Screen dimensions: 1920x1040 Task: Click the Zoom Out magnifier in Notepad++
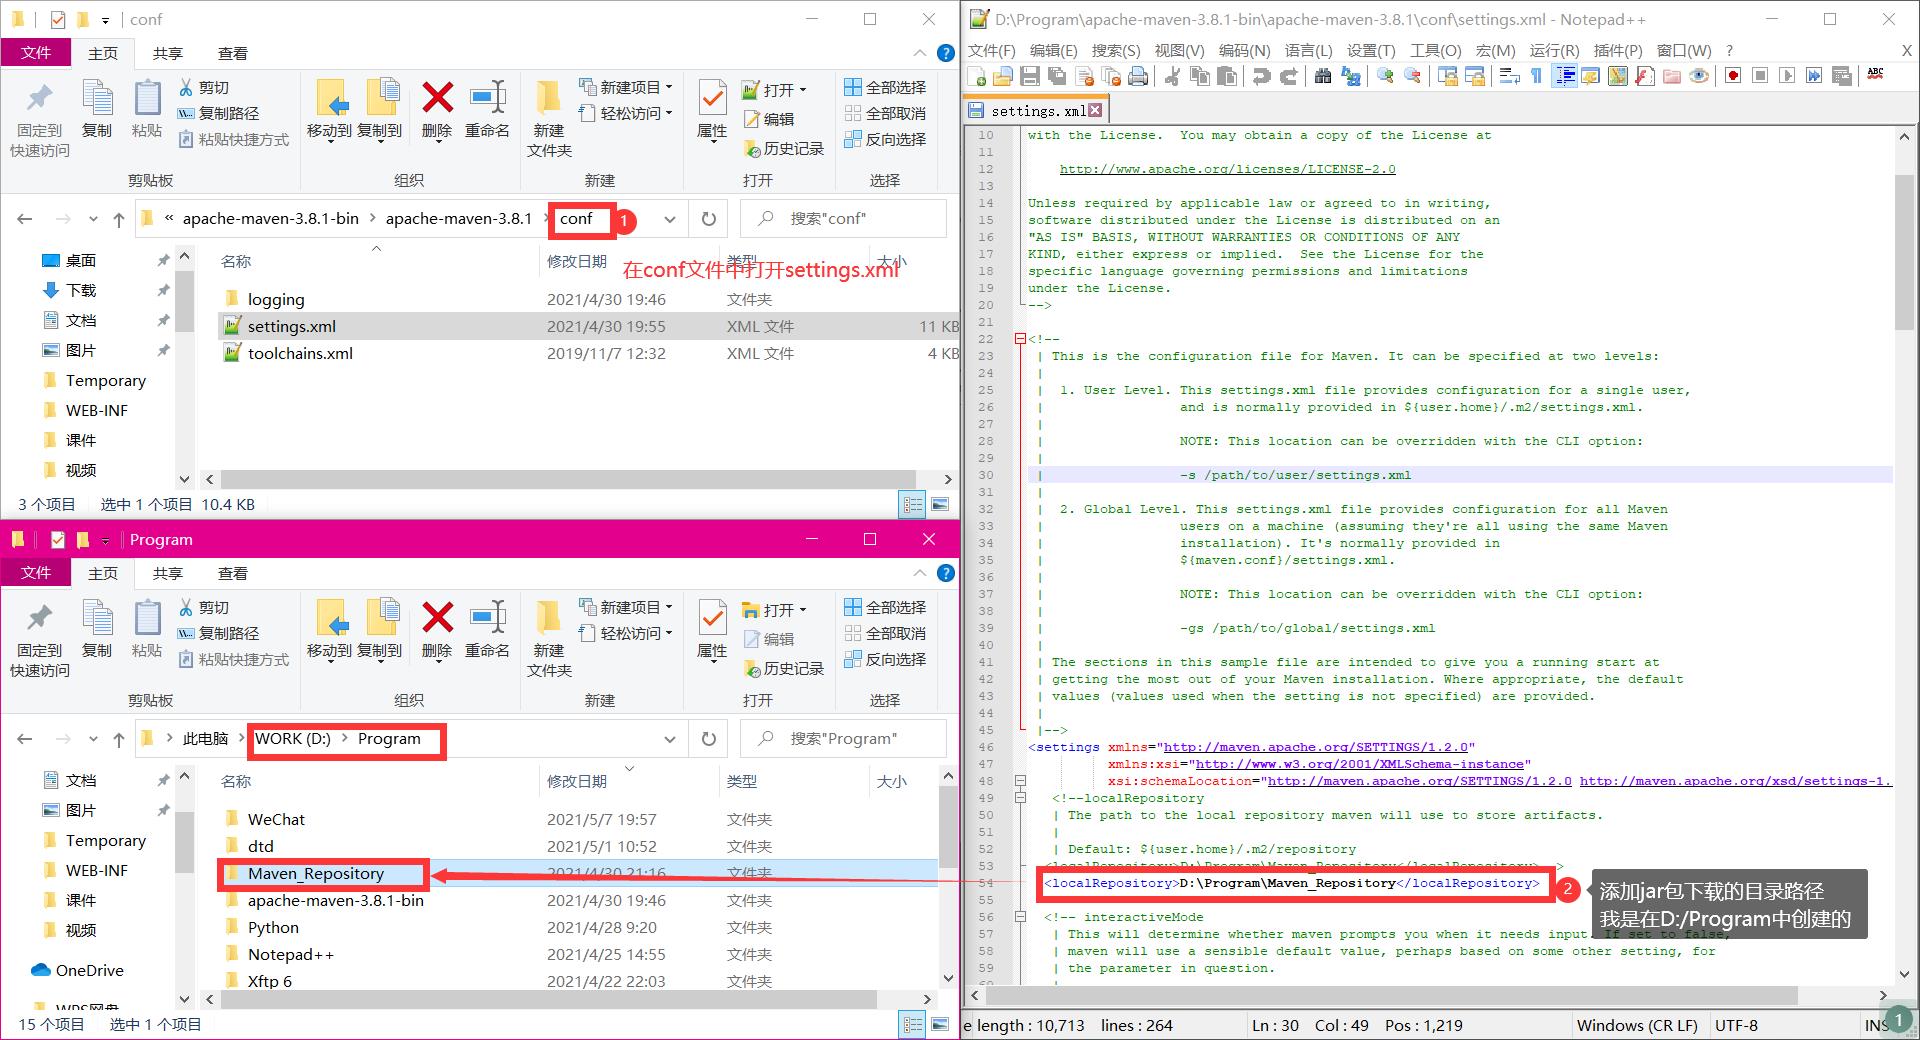click(1413, 76)
